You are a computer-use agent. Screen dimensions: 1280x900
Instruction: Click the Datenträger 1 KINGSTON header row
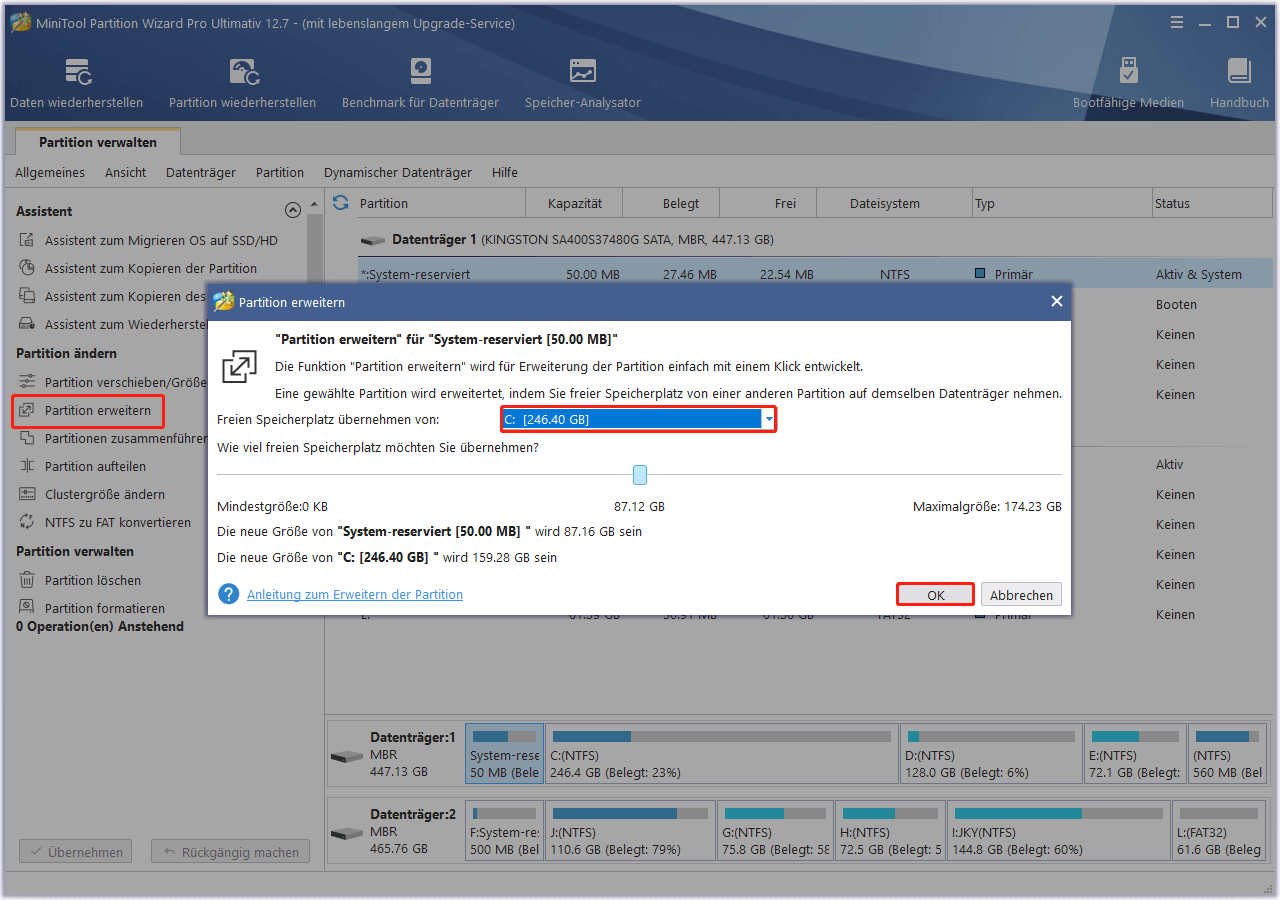(814, 240)
